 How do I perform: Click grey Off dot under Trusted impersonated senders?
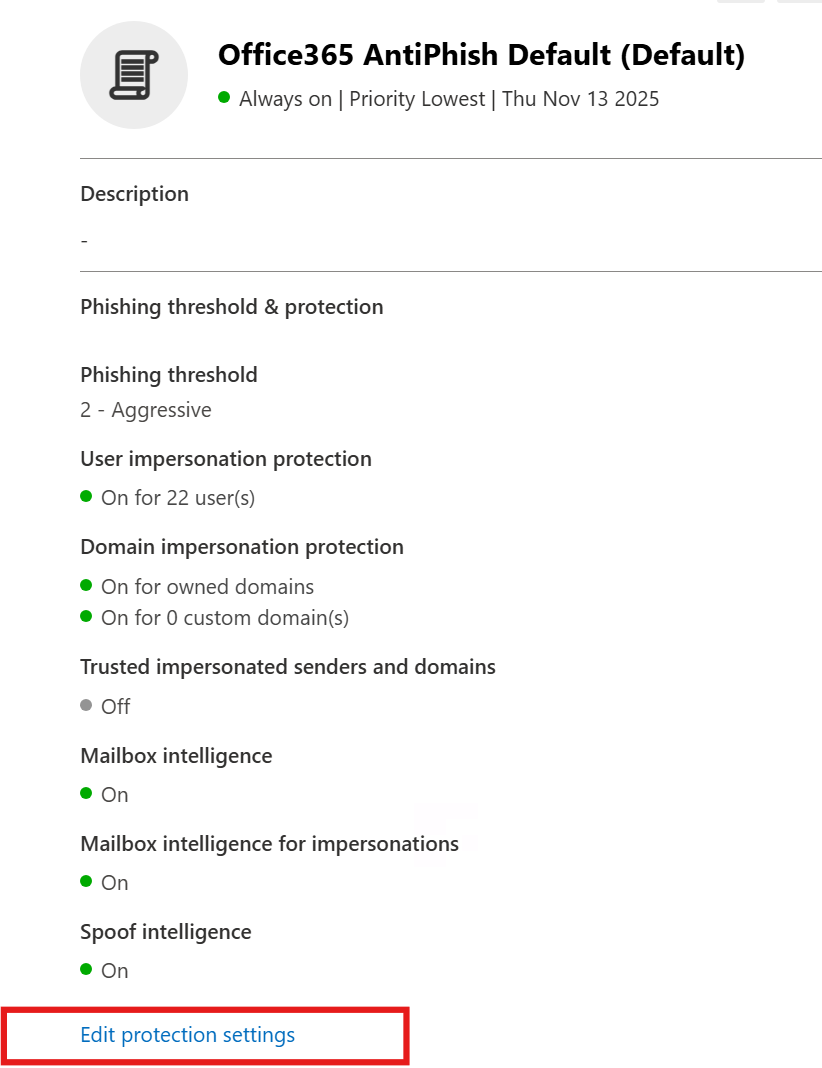click(x=87, y=705)
